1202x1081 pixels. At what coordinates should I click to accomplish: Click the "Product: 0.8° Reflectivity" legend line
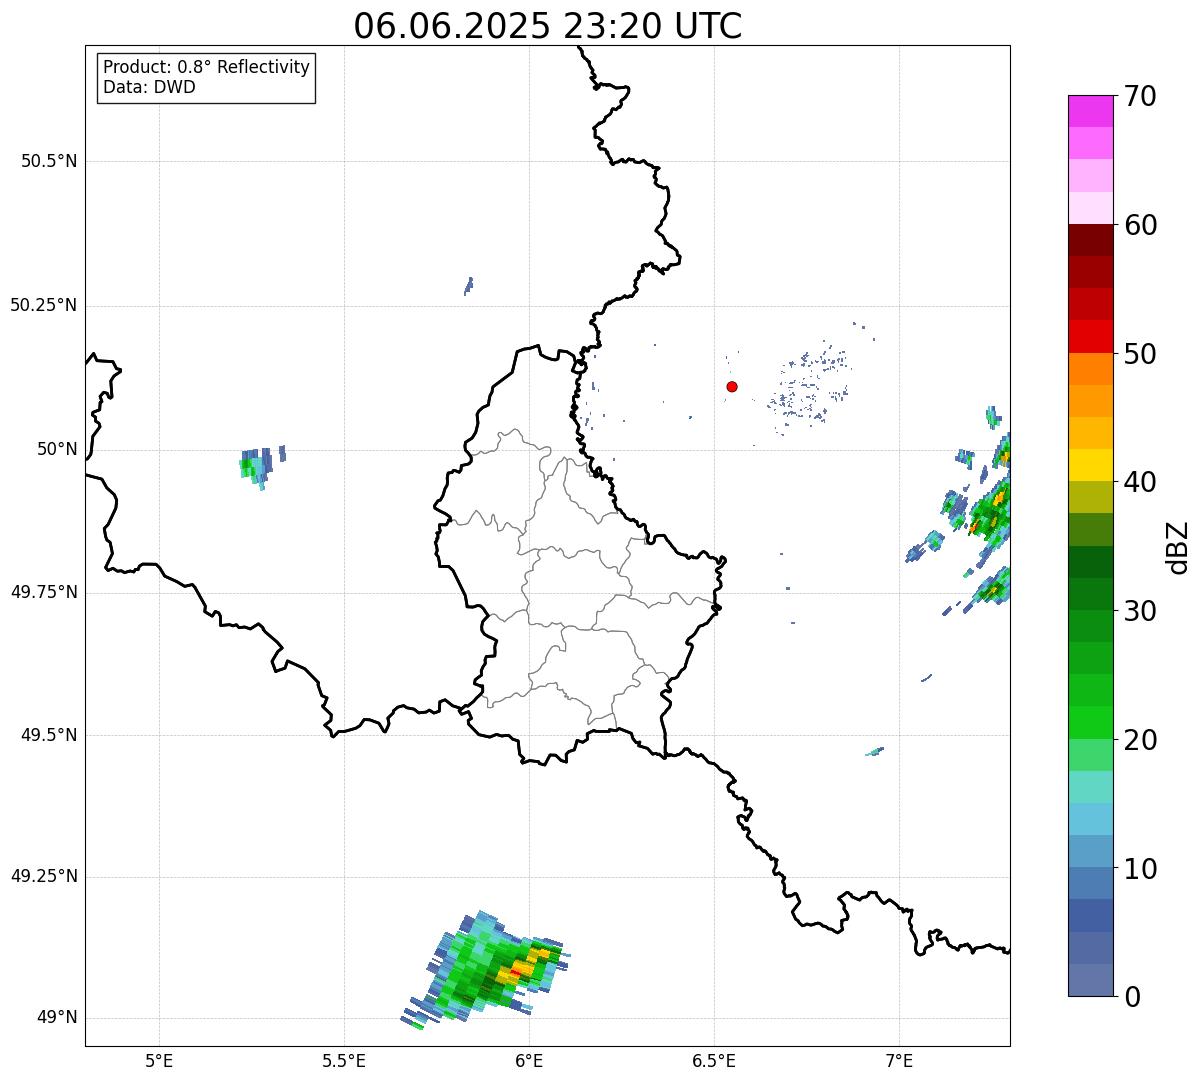pyautogui.click(x=207, y=67)
